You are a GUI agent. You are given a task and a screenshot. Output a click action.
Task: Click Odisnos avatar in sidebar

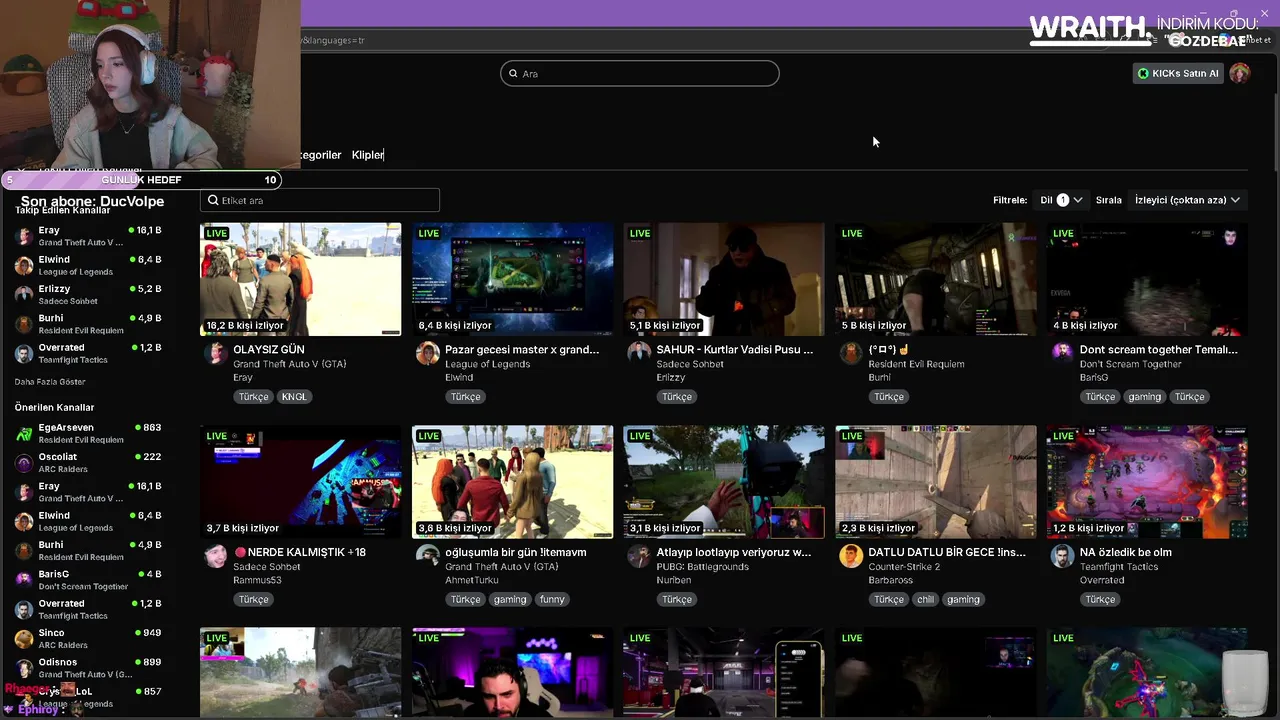[x=24, y=667]
